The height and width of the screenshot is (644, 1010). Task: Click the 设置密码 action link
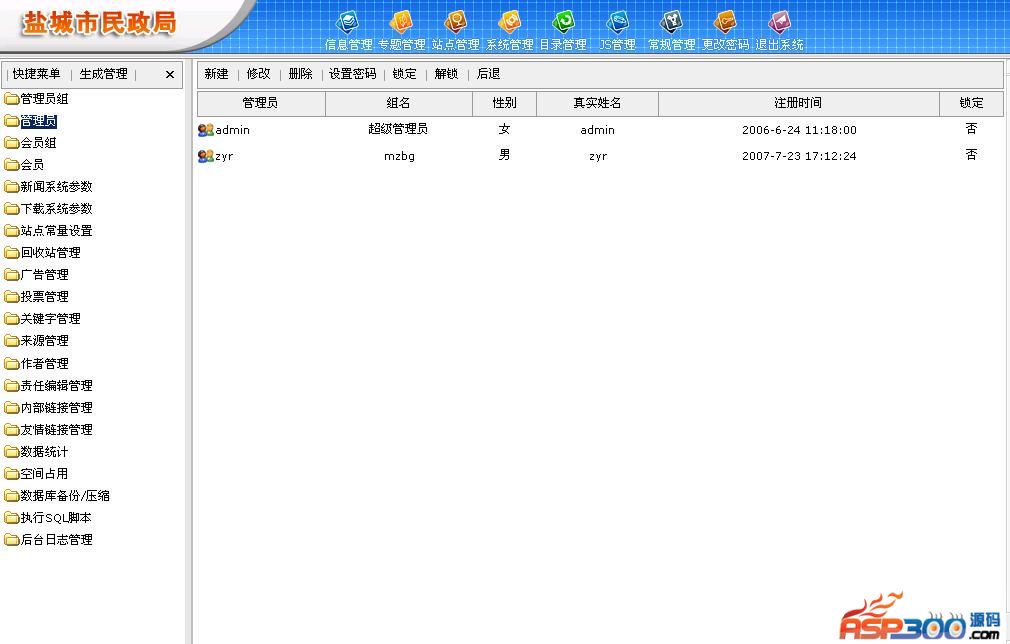pos(352,74)
